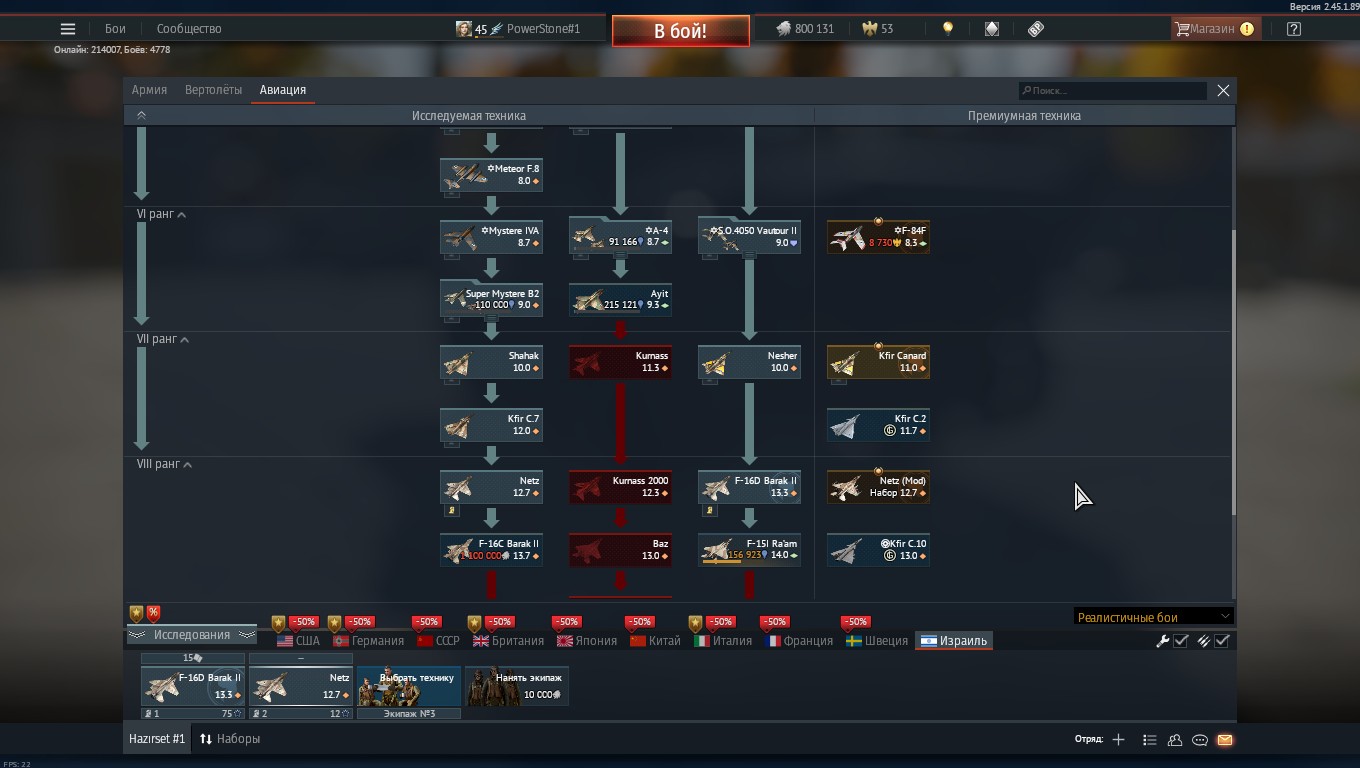
Task: Select the F-16D Barak II in research tree
Action: [749, 487]
